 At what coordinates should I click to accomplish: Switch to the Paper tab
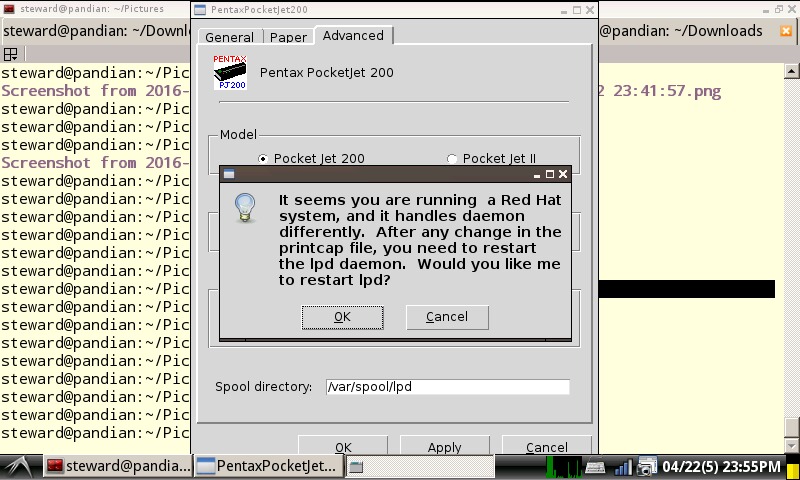(288, 37)
